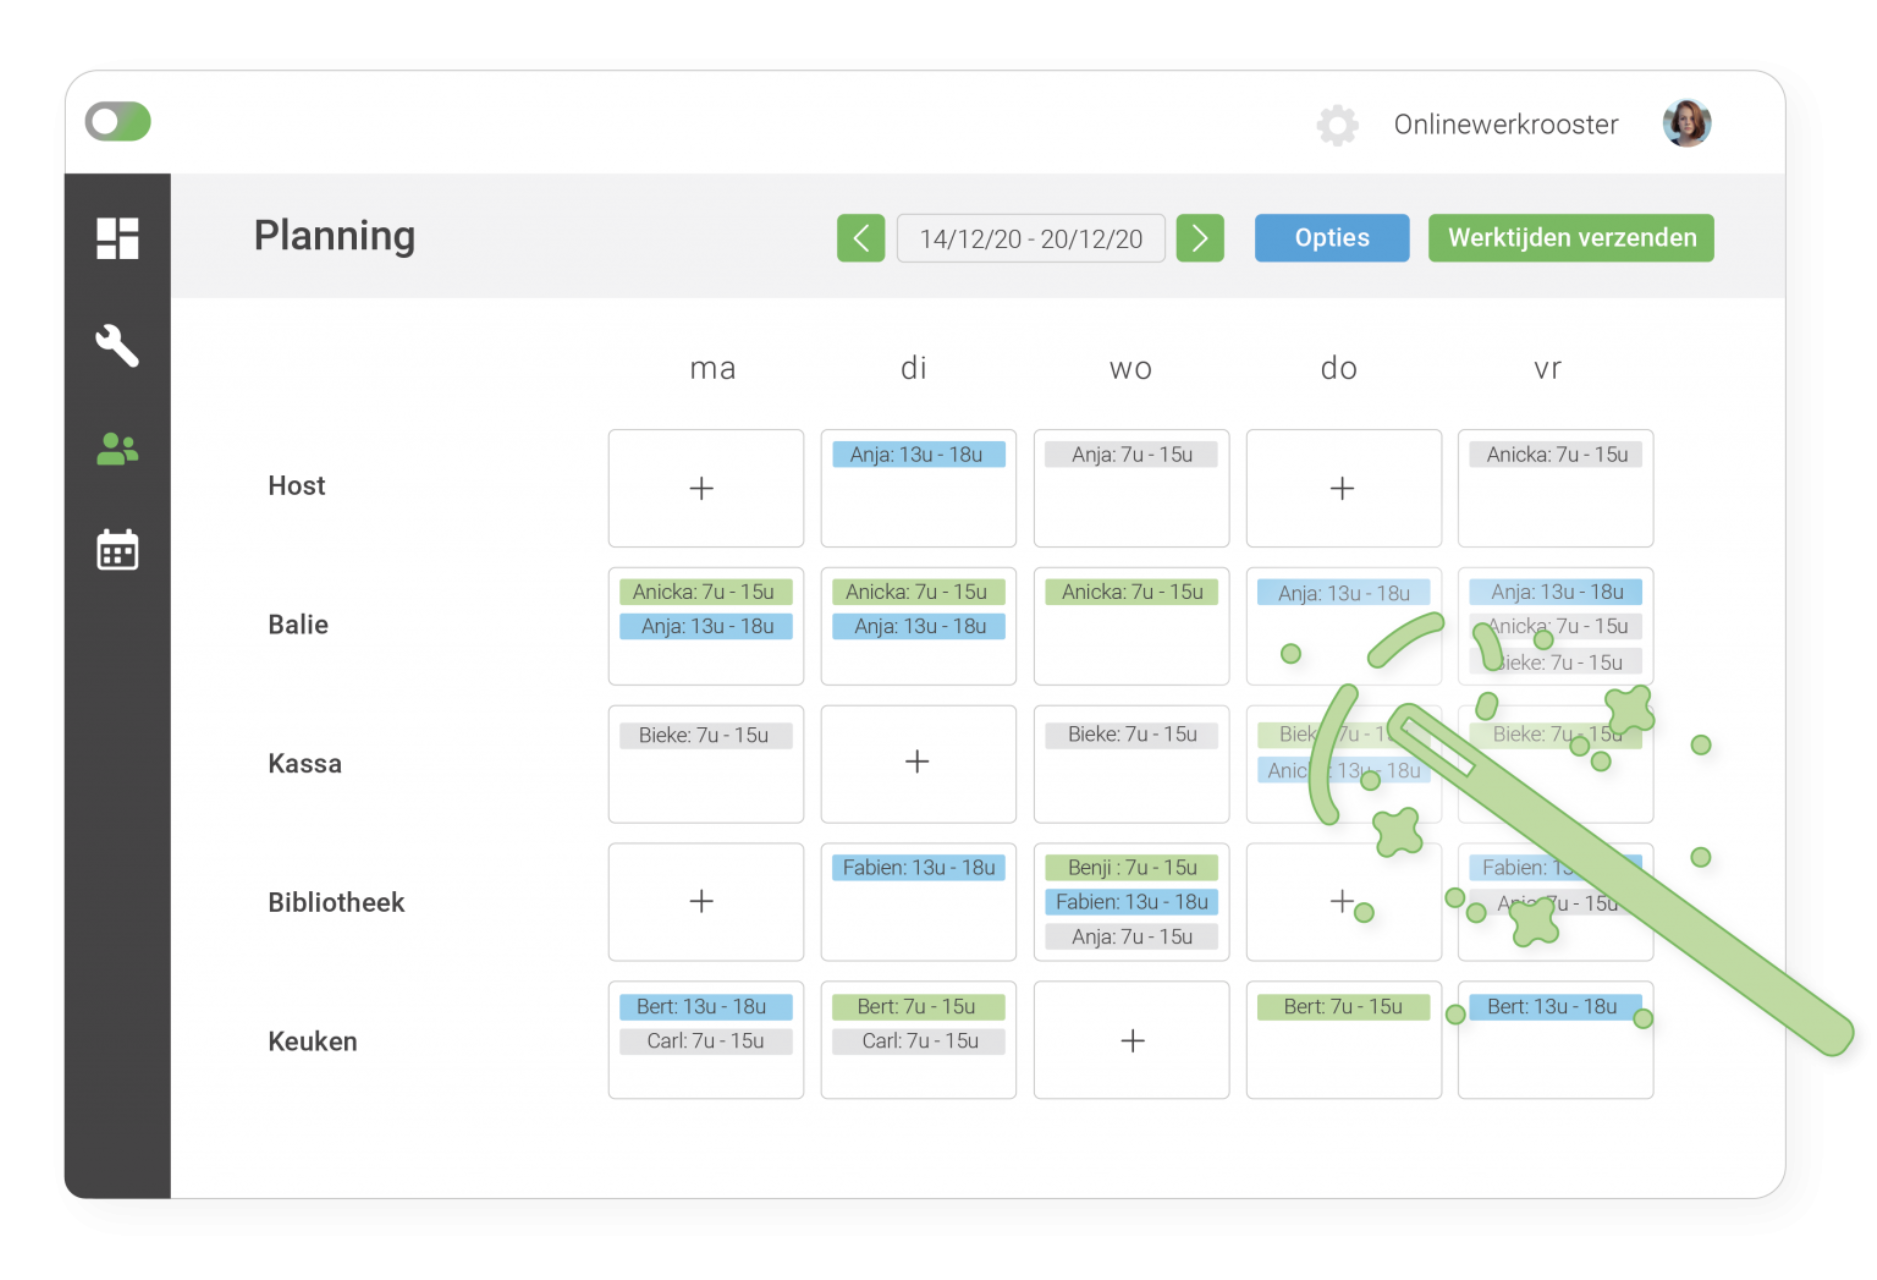Open the user profile avatar

pos(1686,124)
